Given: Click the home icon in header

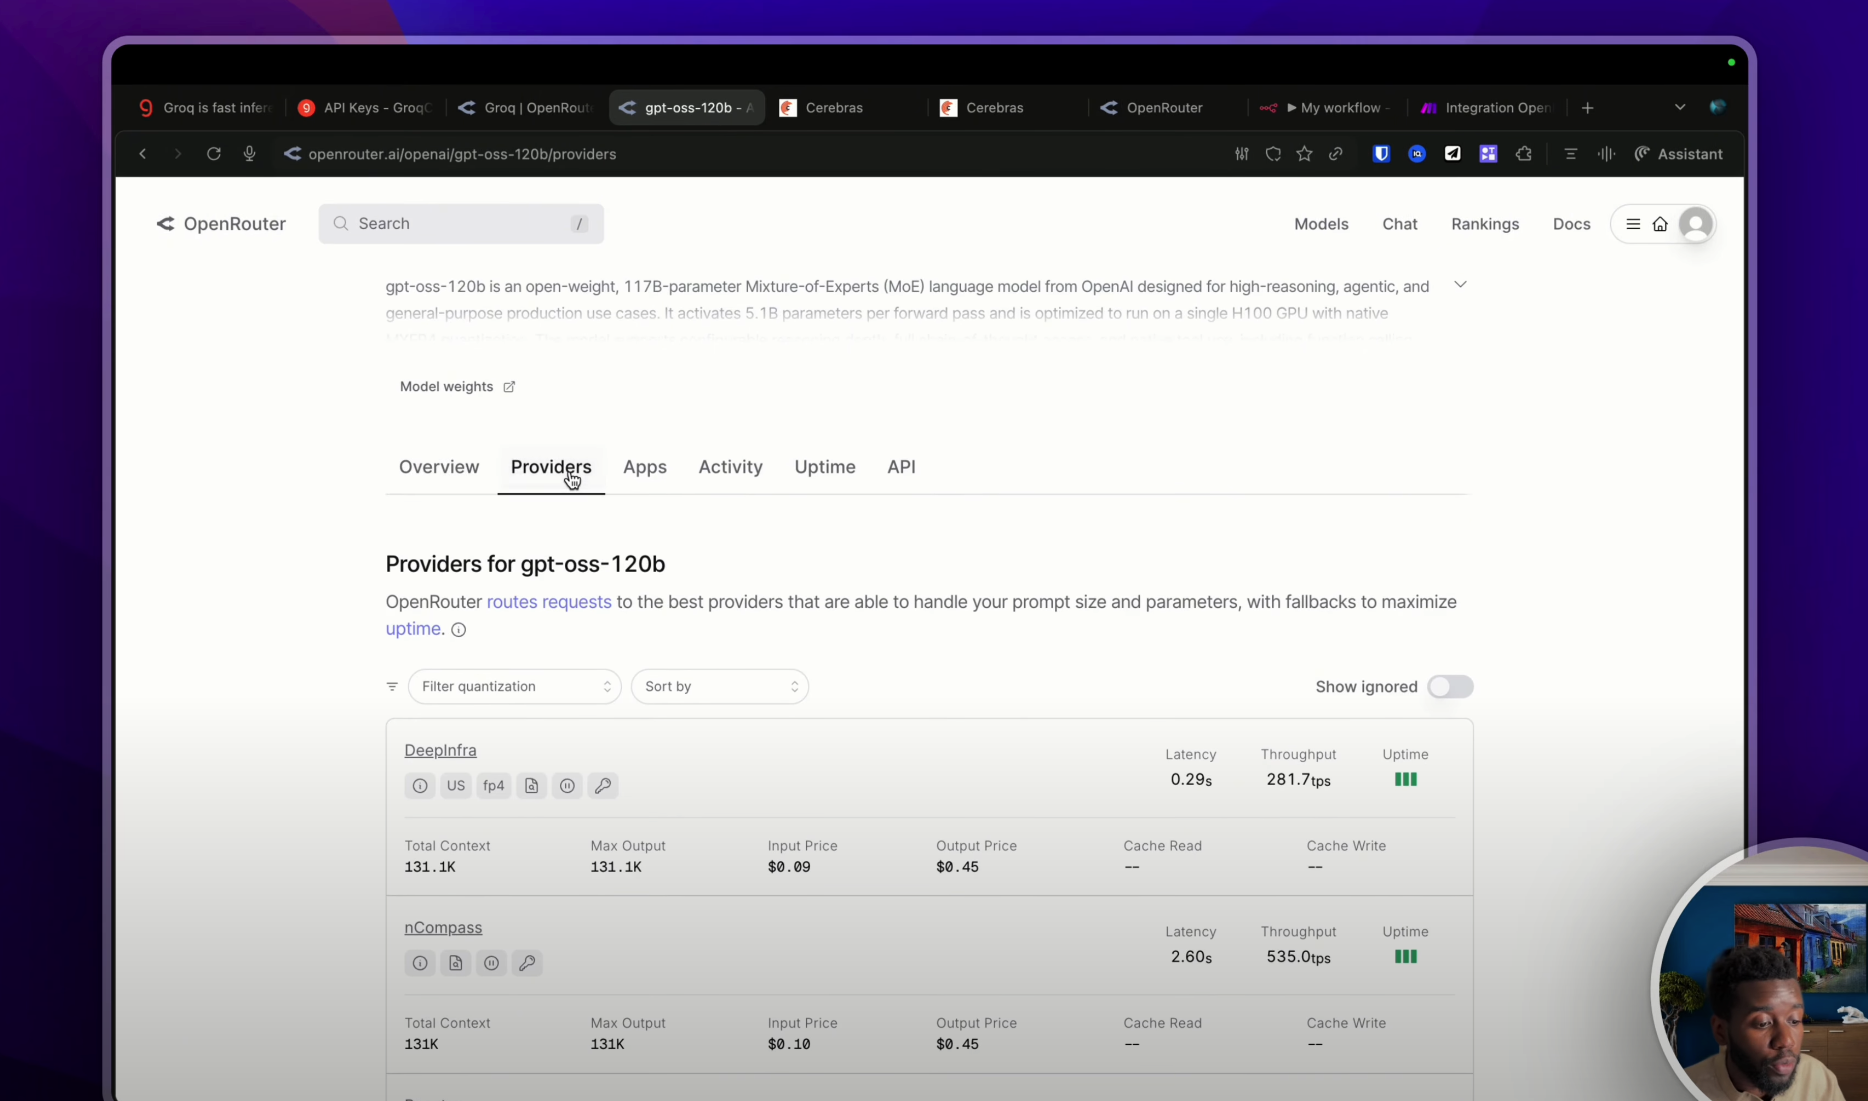Looking at the screenshot, I should (x=1660, y=224).
